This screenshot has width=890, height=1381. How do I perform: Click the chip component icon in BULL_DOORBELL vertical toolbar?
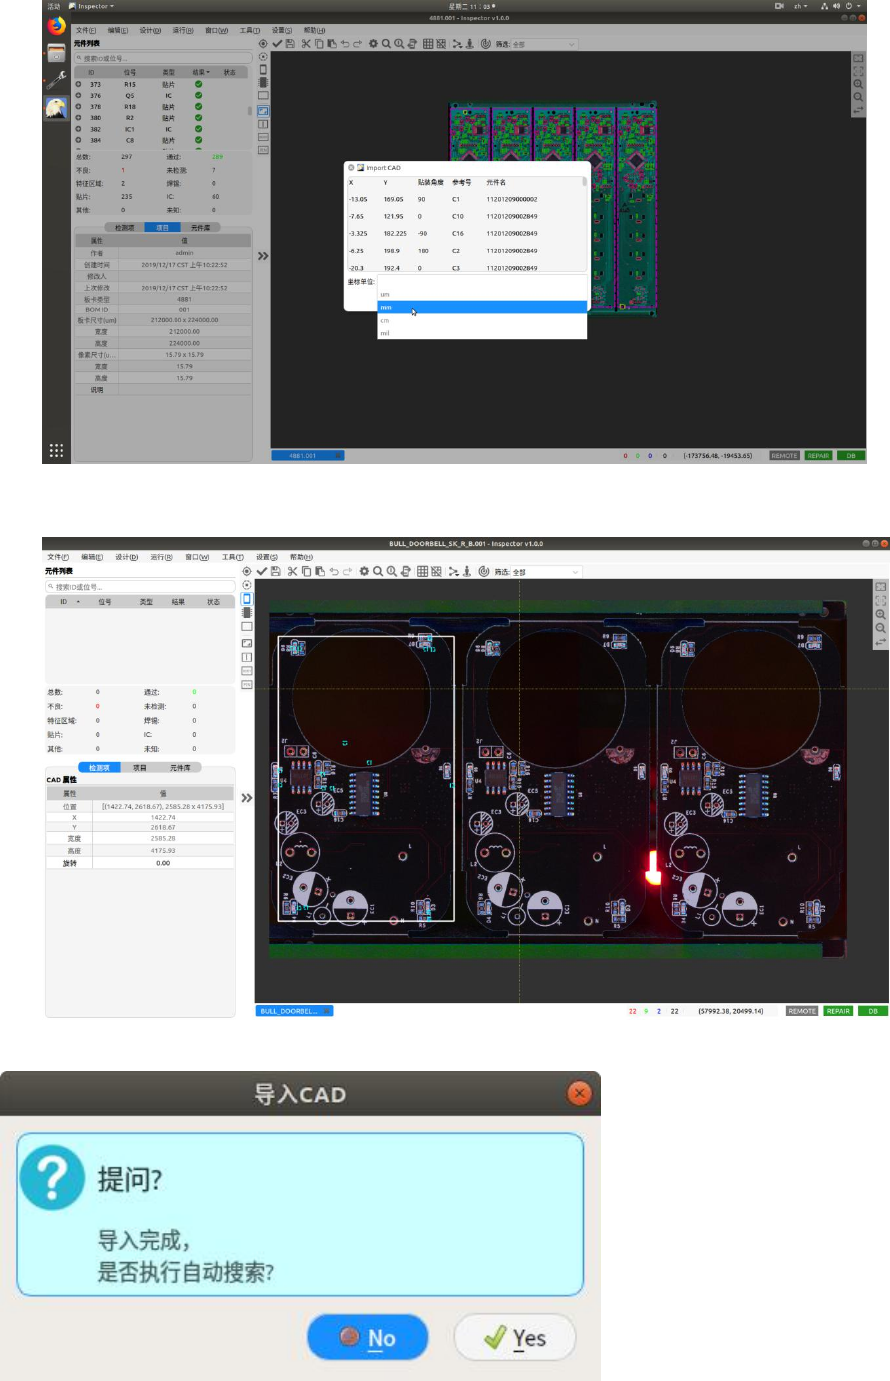247,613
